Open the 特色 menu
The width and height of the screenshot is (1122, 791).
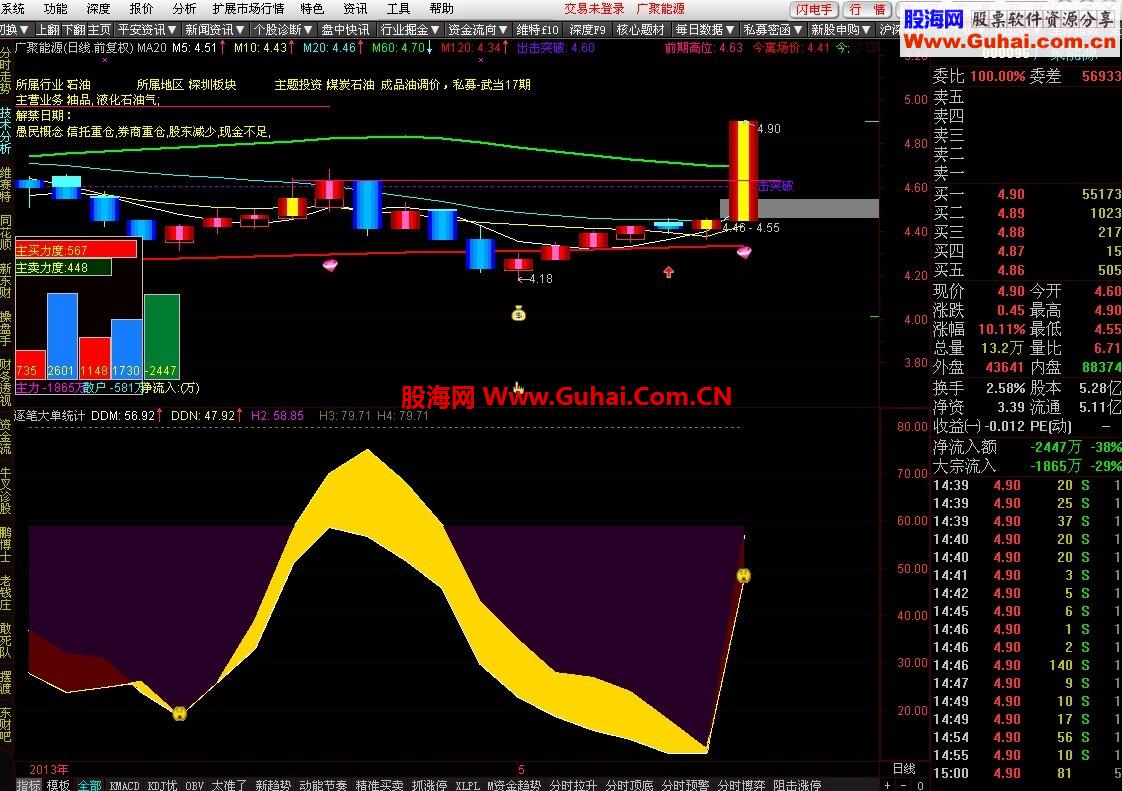[312, 9]
